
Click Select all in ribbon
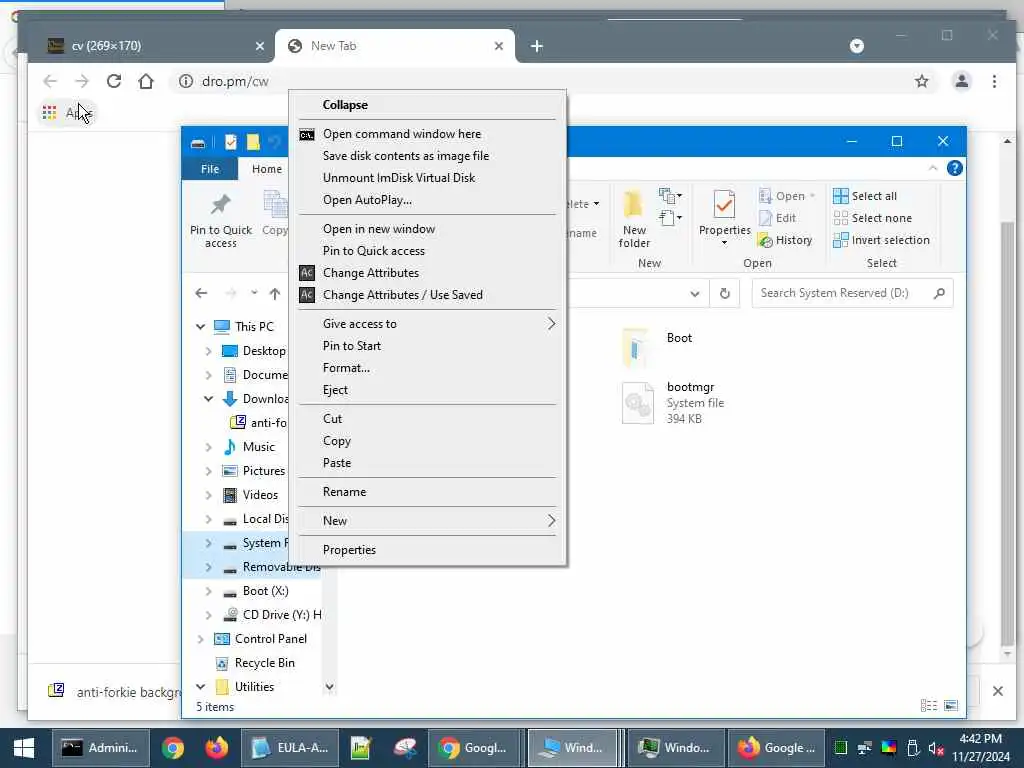coord(865,196)
